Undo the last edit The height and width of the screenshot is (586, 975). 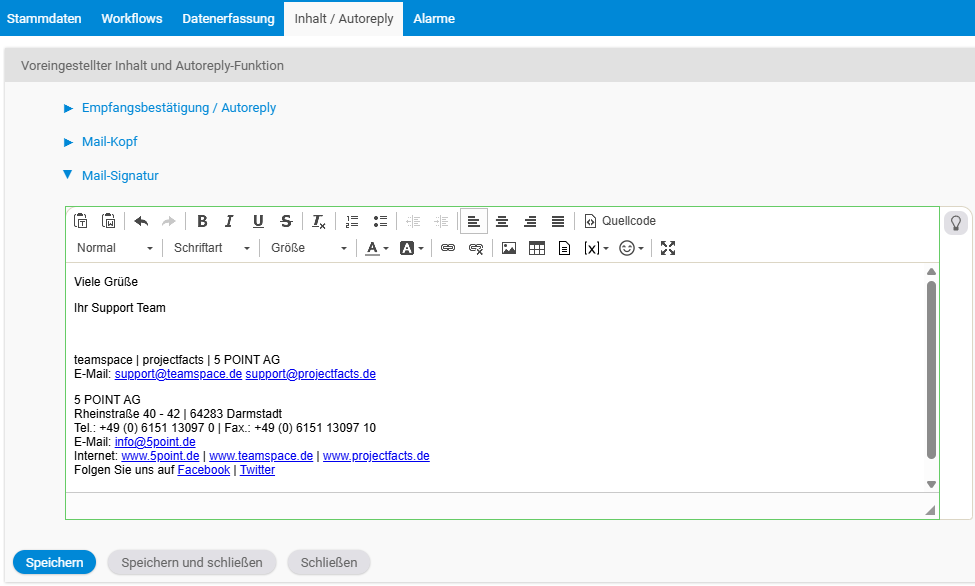(141, 221)
